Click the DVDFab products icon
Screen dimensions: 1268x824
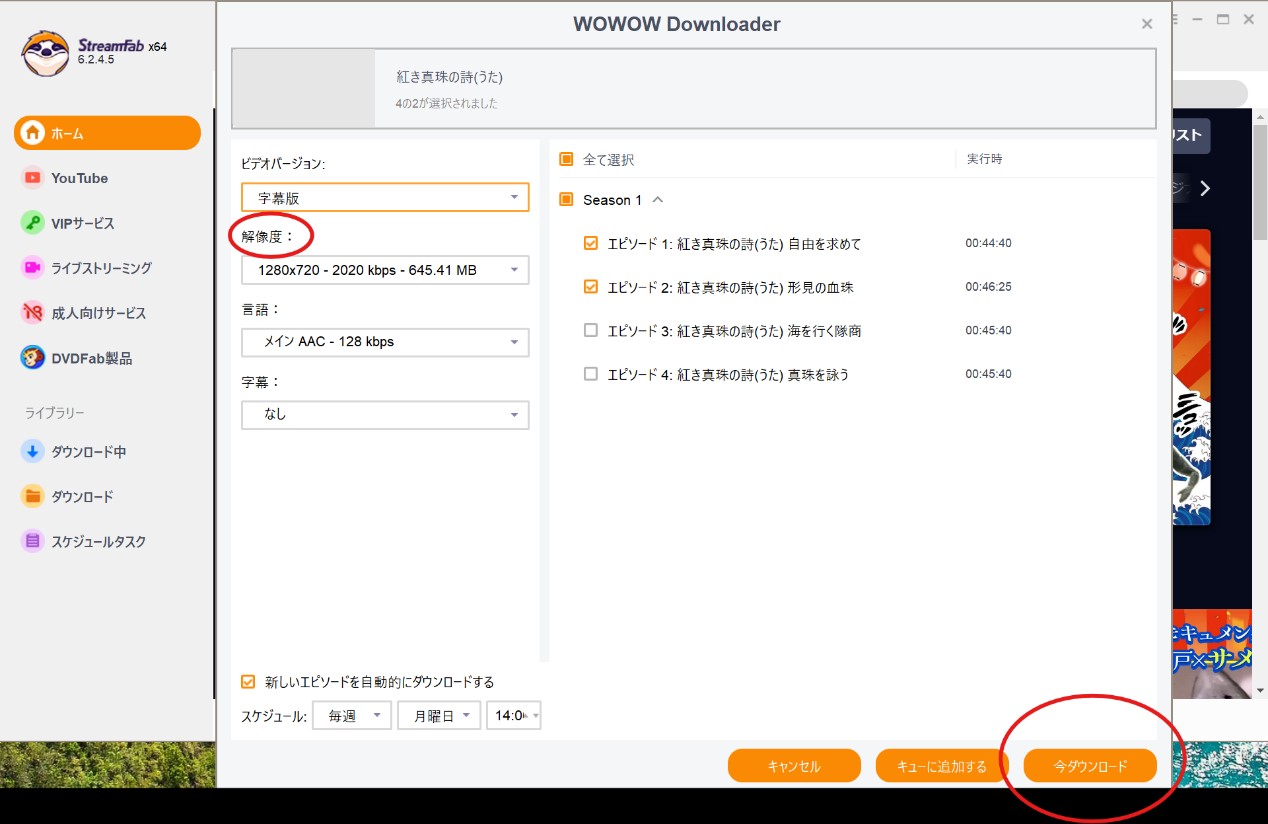33,358
